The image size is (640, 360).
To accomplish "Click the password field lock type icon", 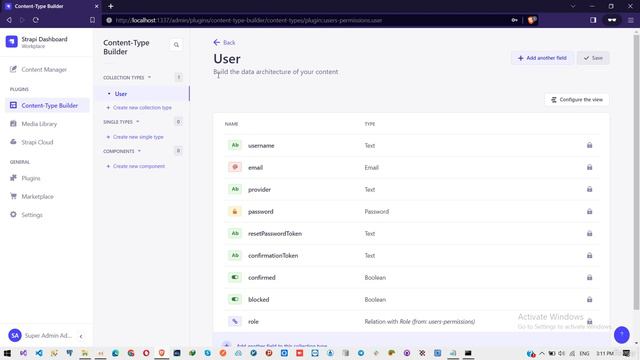I will click(x=235, y=211).
